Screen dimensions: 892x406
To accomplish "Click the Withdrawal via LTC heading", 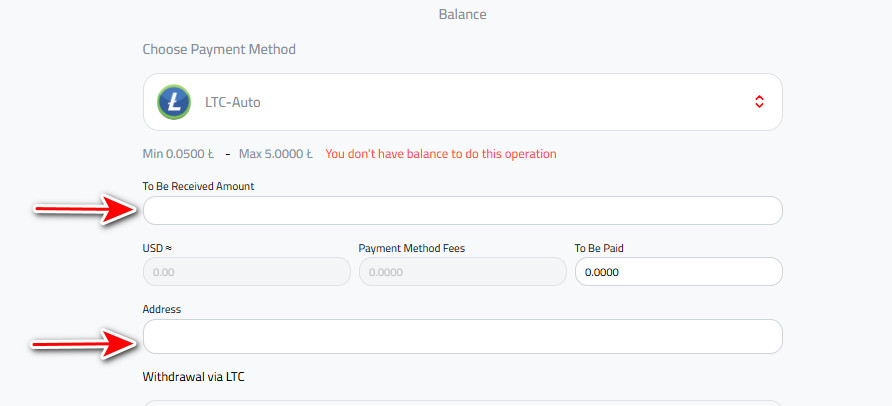I will pos(193,376).
